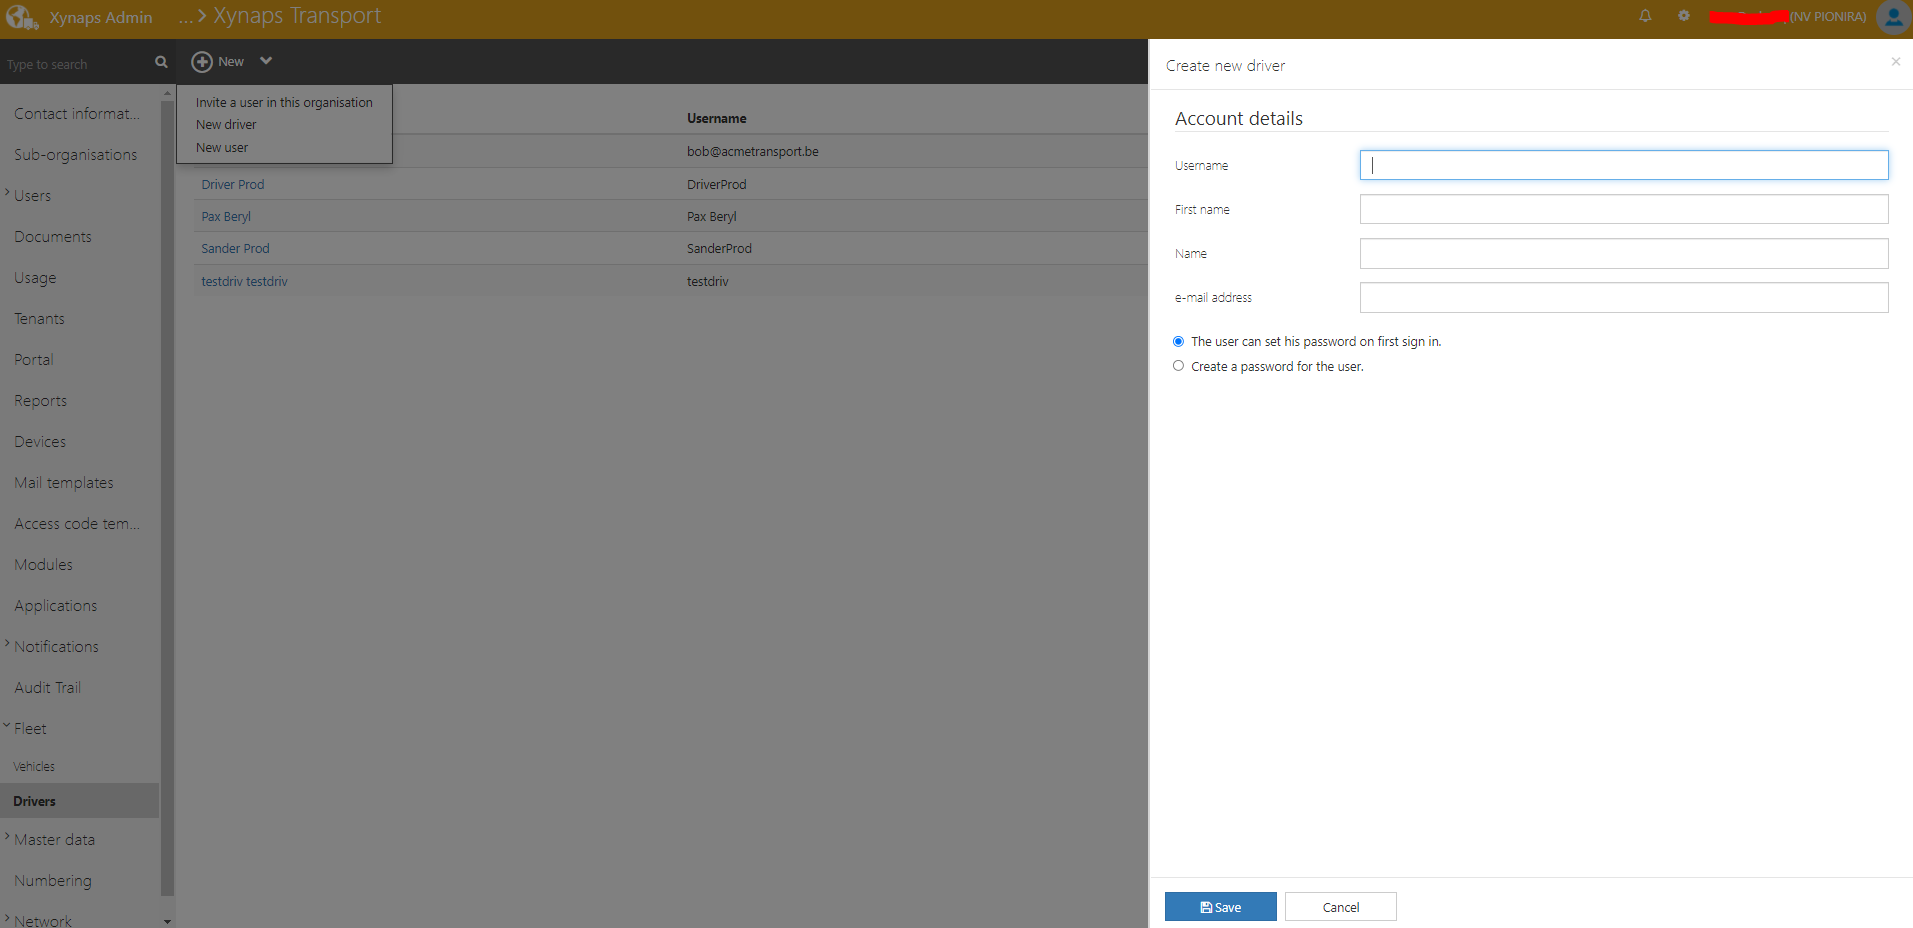The width and height of the screenshot is (1913, 928).
Task: Click the Save icon on the Save button
Action: [x=1206, y=906]
